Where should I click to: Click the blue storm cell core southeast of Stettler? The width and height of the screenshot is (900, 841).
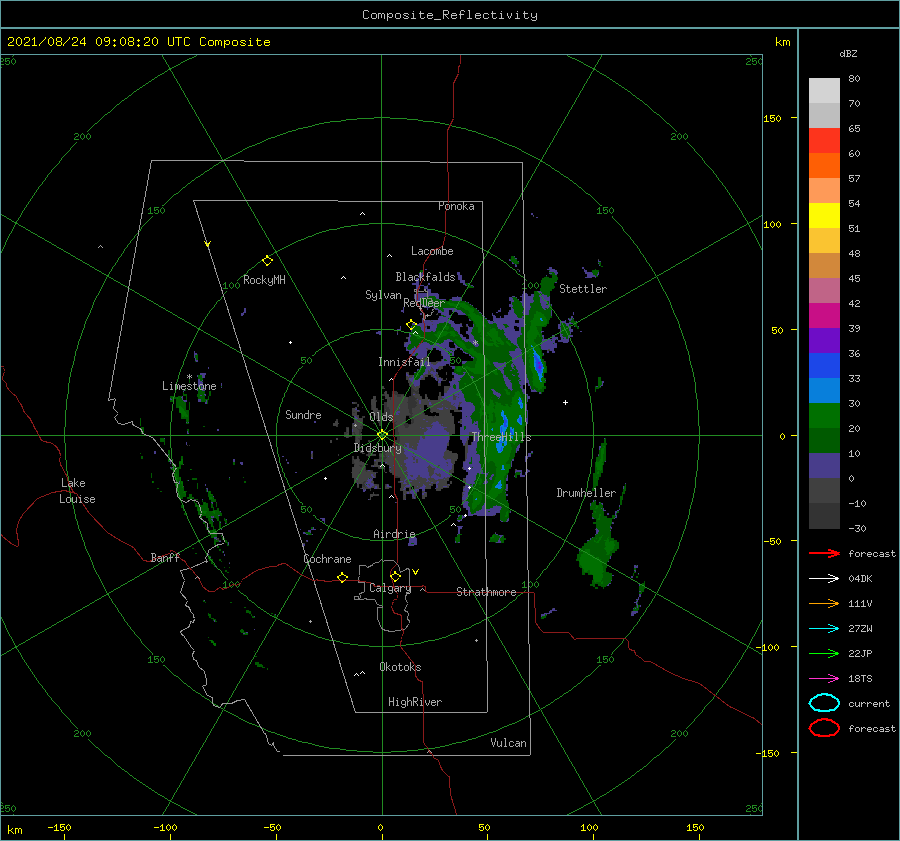pyautogui.click(x=538, y=365)
